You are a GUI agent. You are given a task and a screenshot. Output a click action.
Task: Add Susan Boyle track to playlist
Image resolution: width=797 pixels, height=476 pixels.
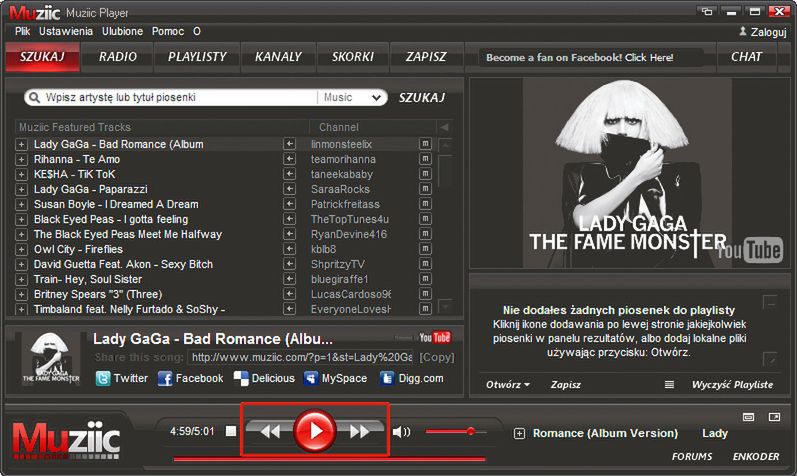pos(21,204)
